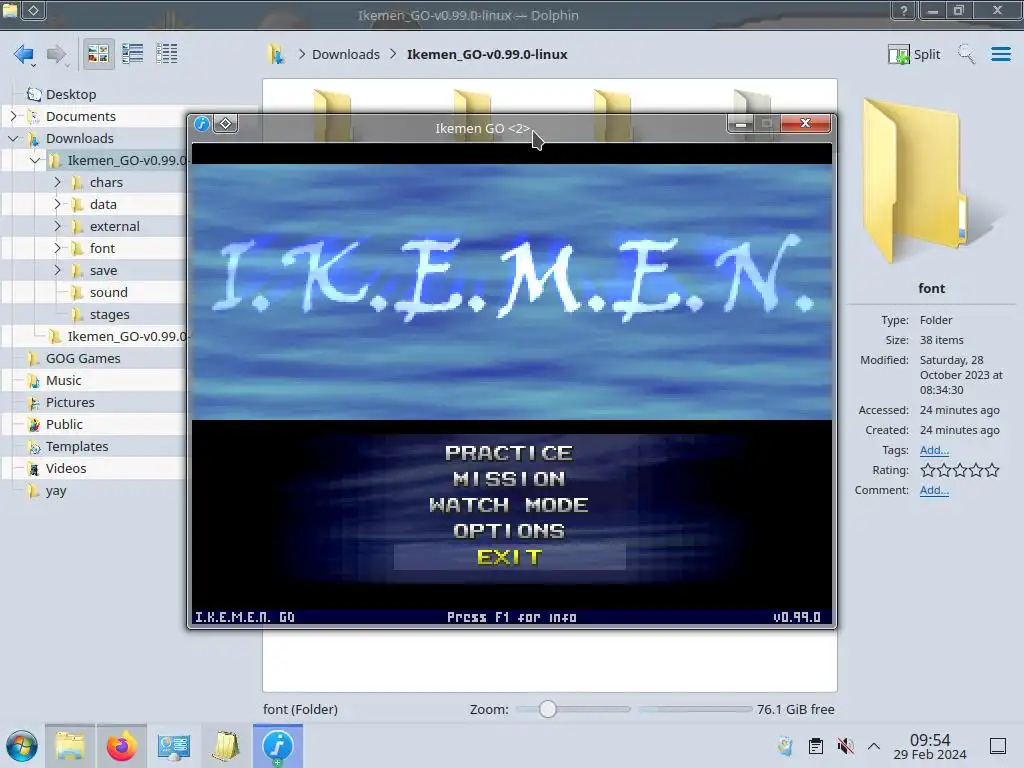Click the free disk space bar

[695, 709]
